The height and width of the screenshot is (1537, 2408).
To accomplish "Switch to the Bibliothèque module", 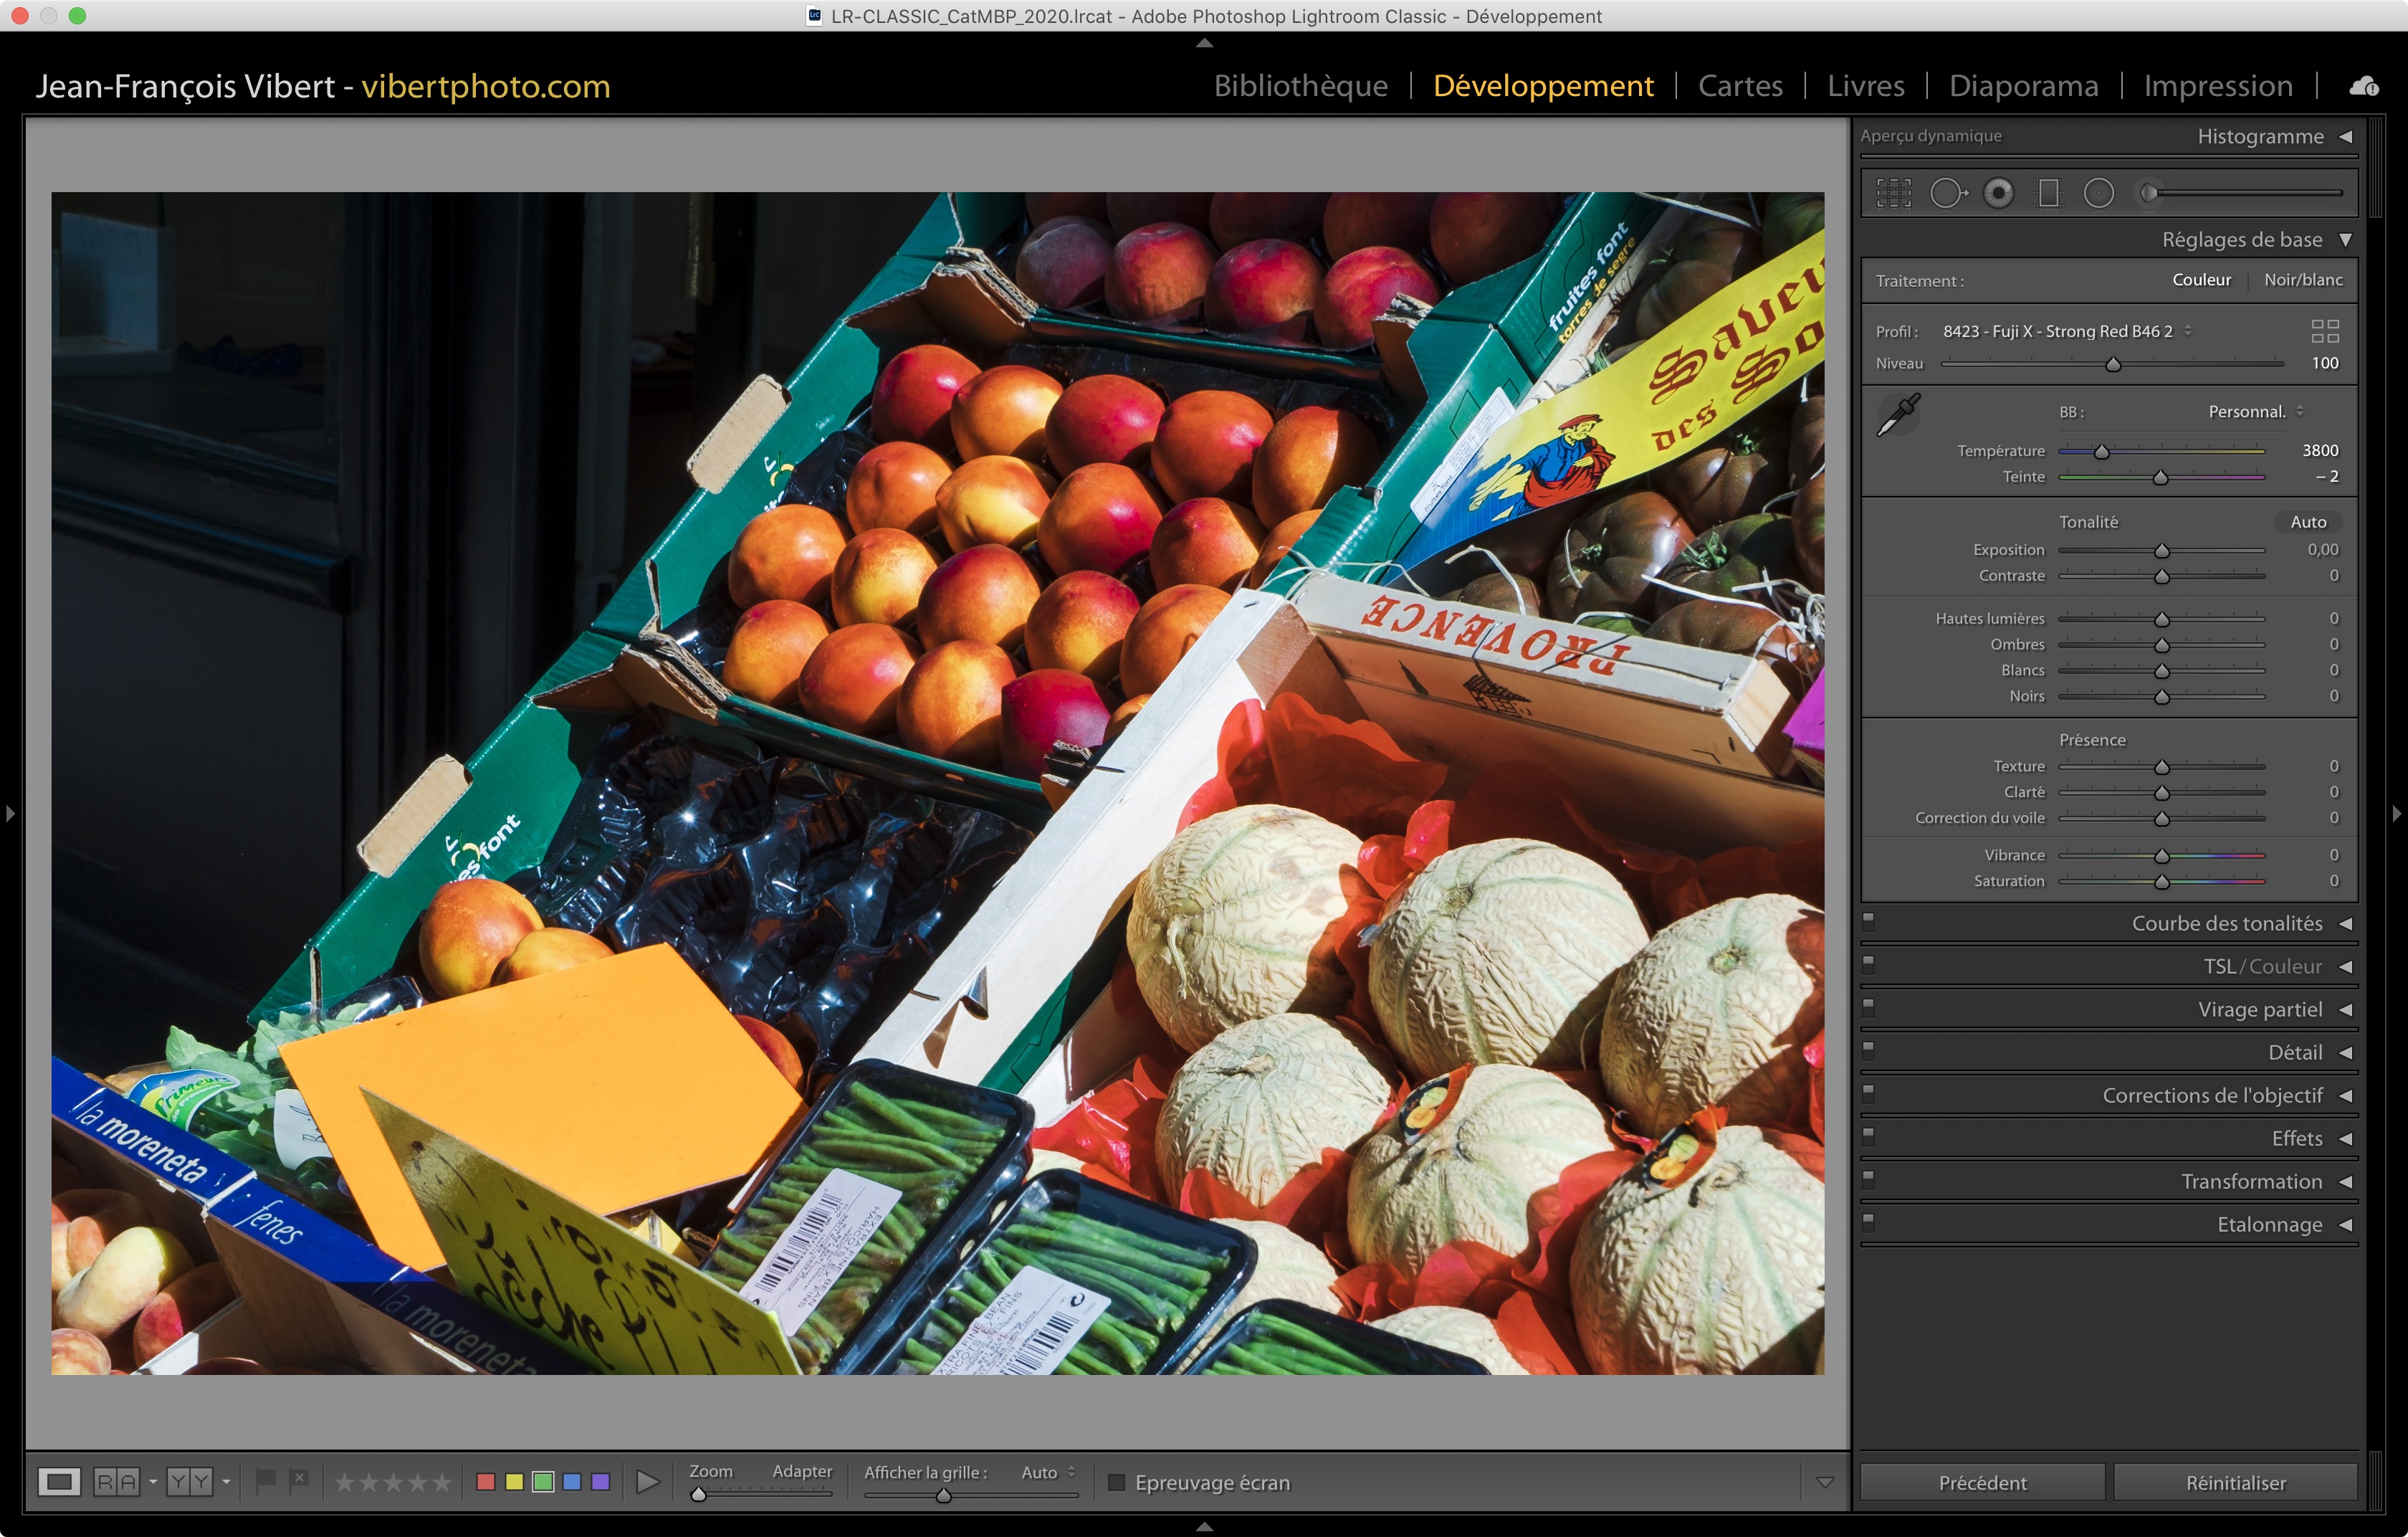I will (x=1300, y=86).
